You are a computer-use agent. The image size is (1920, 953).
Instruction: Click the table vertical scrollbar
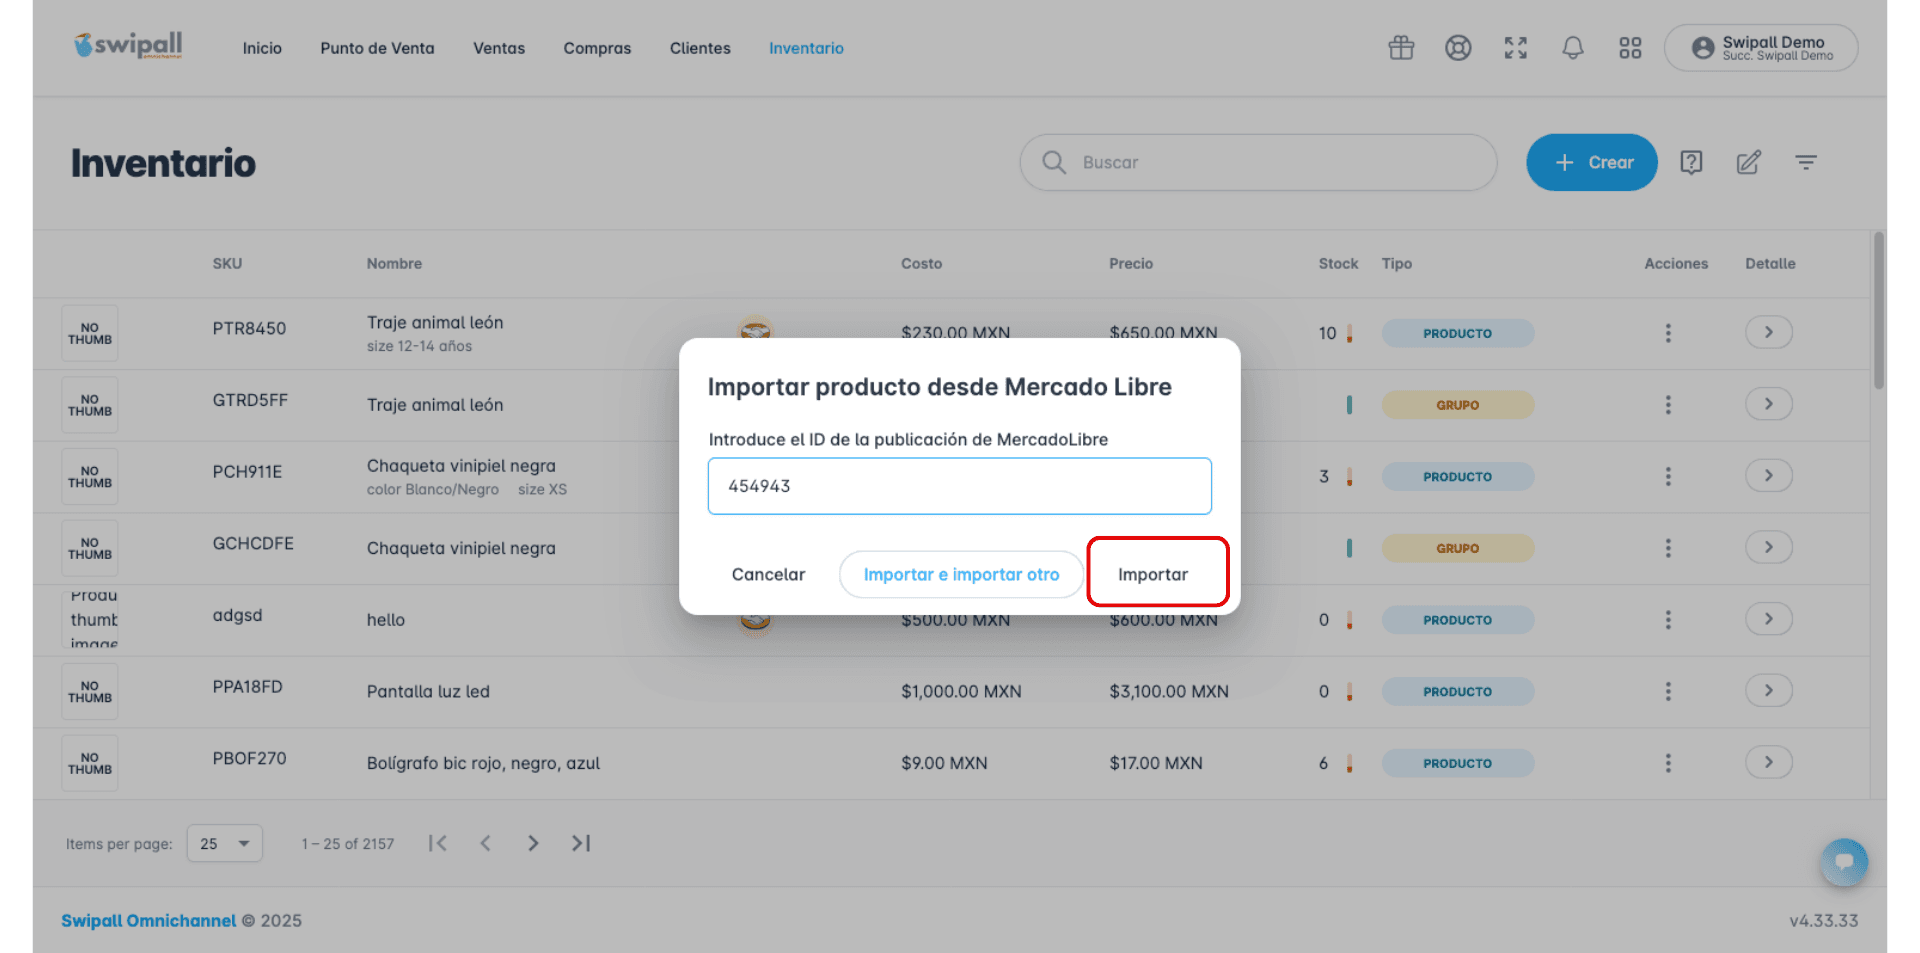click(x=1879, y=311)
